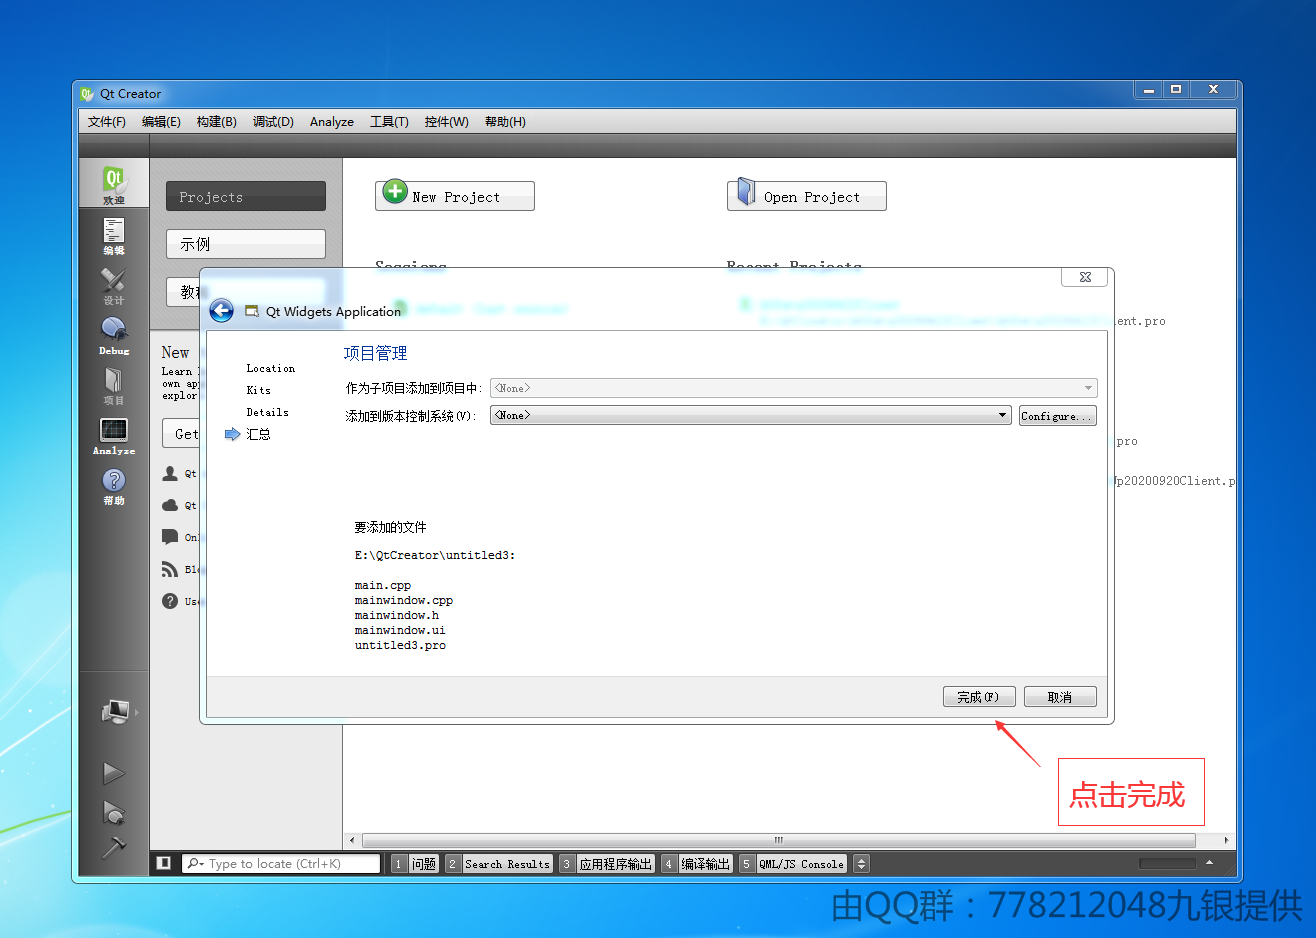Click the untitled3.pro file entry

click(400, 645)
